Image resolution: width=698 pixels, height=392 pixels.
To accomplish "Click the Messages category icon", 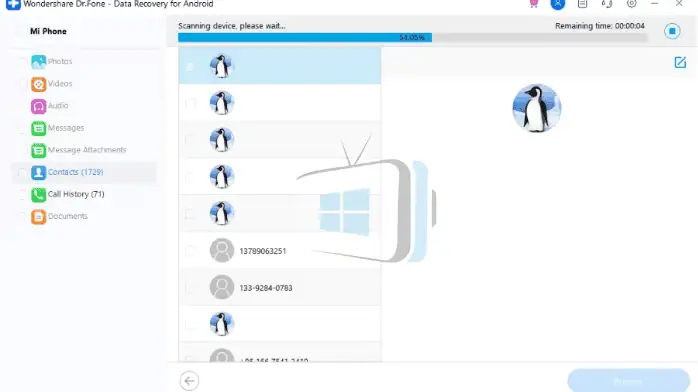I will point(38,128).
